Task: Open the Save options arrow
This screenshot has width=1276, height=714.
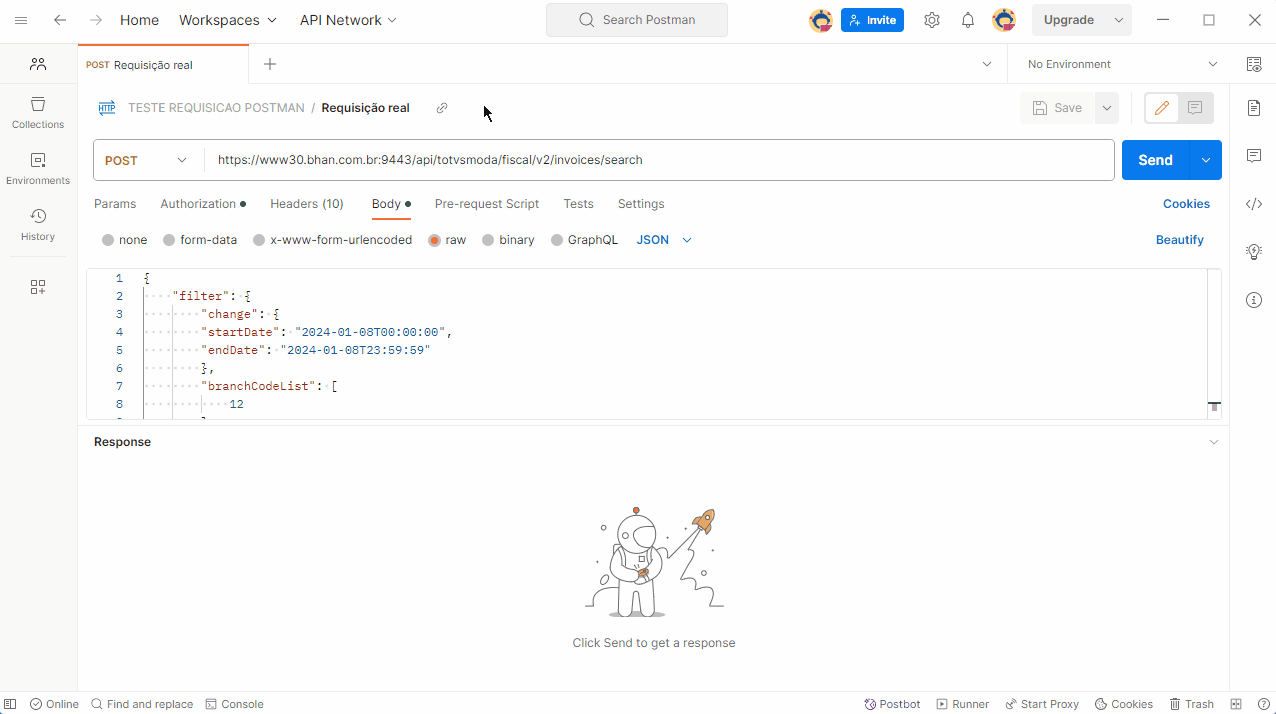Action: coord(1106,108)
